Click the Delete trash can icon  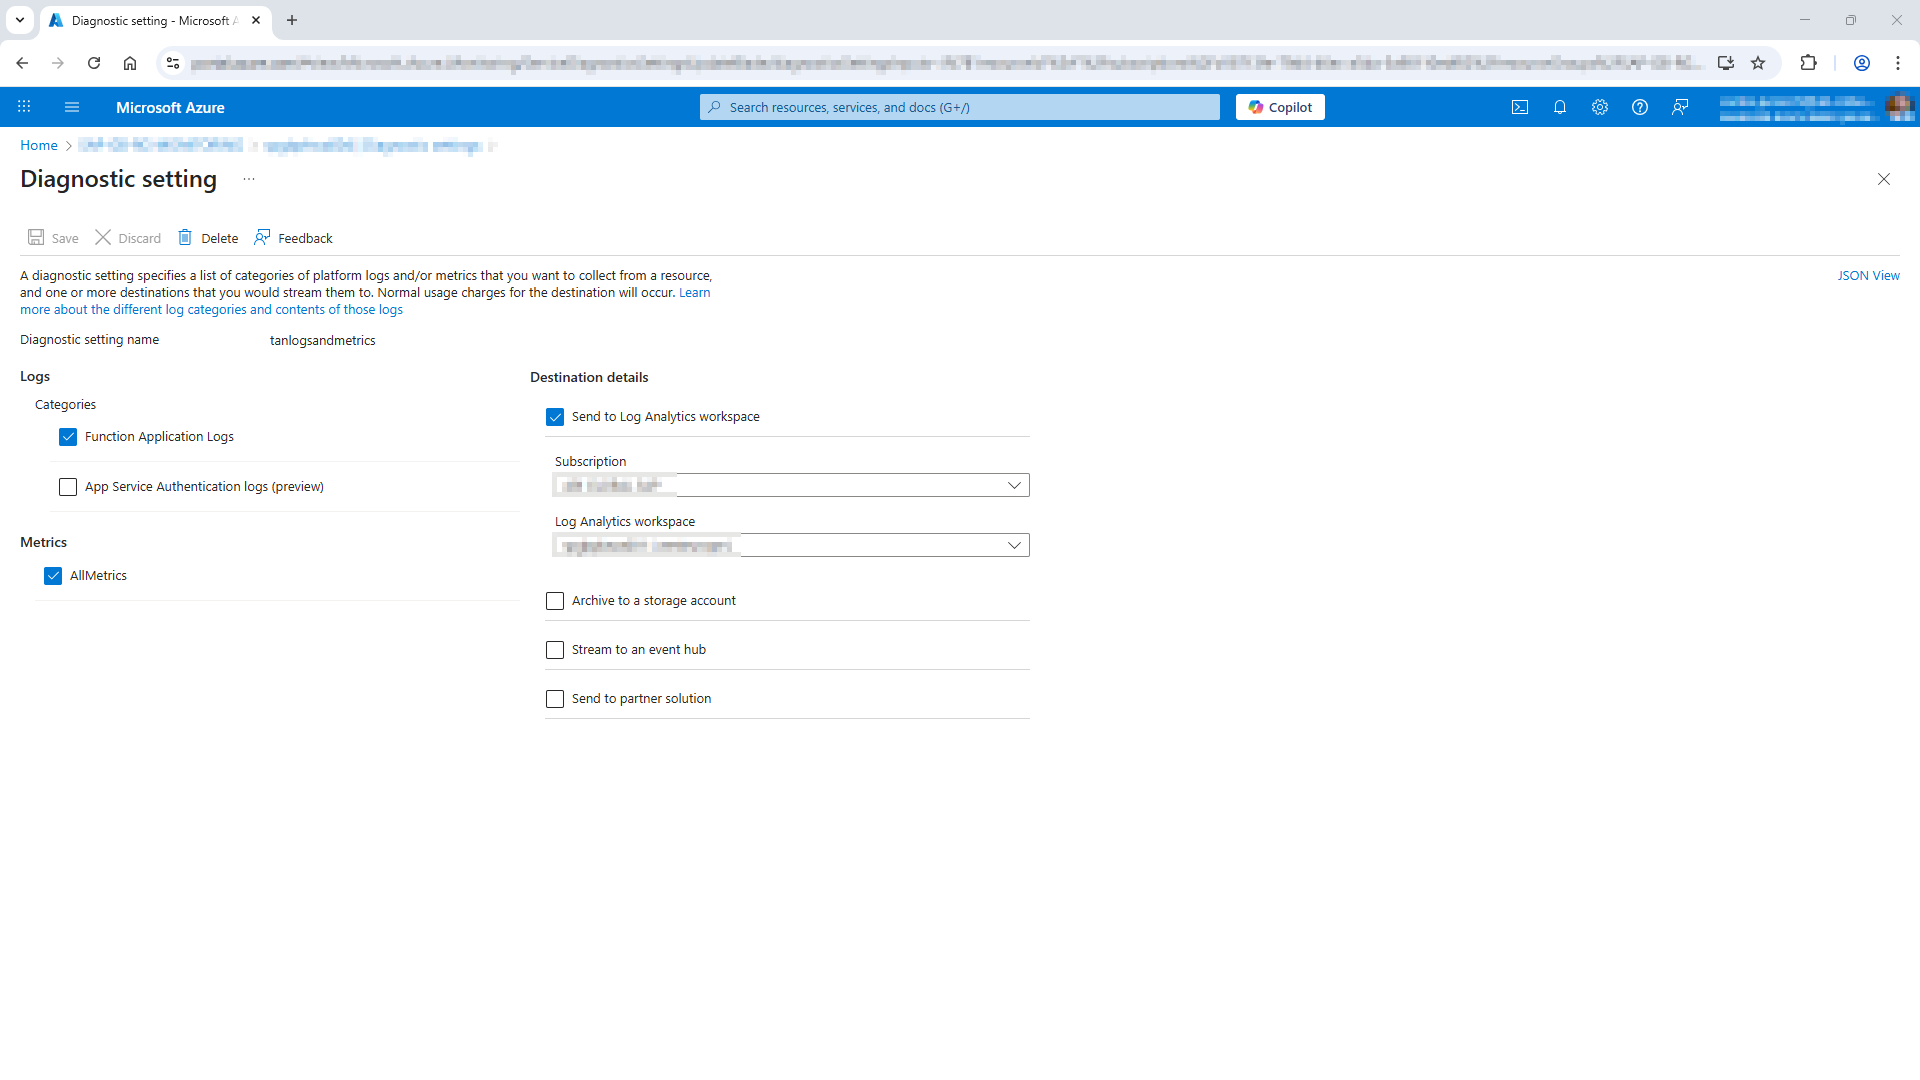click(185, 238)
